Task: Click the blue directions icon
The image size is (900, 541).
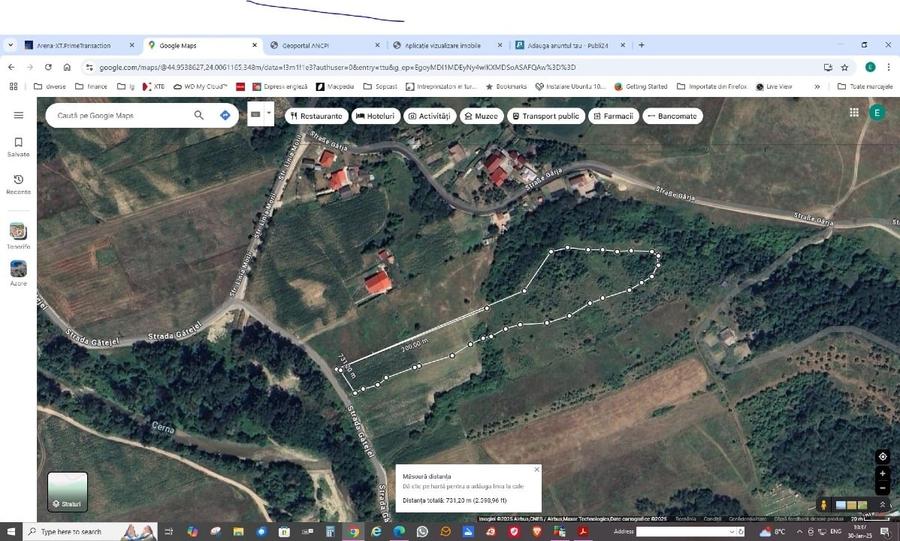Action: [225, 115]
